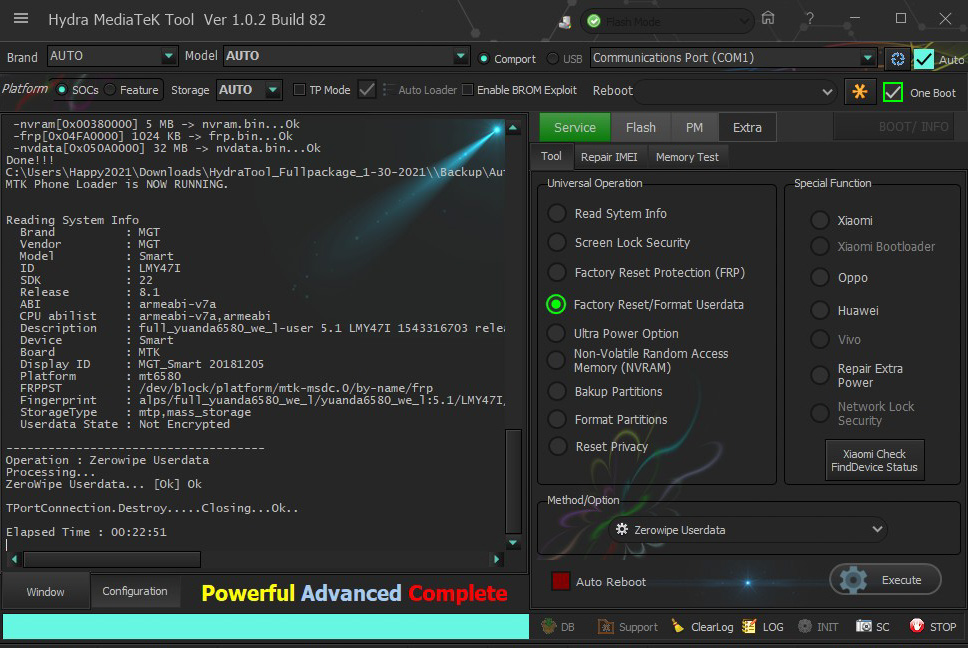Screen dimensions: 968x648
Task: Toggle the red Auto Reboot box
Action: (561, 581)
